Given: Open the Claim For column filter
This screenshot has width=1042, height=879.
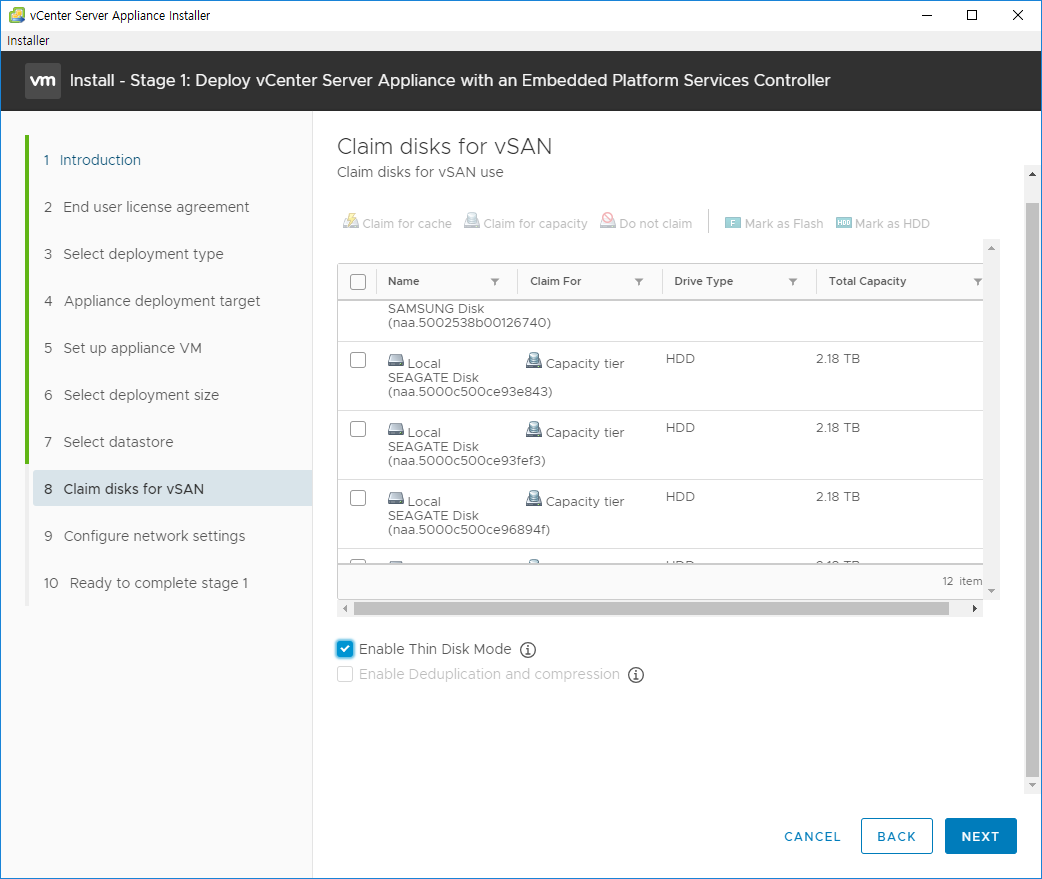Looking at the screenshot, I should coord(639,282).
